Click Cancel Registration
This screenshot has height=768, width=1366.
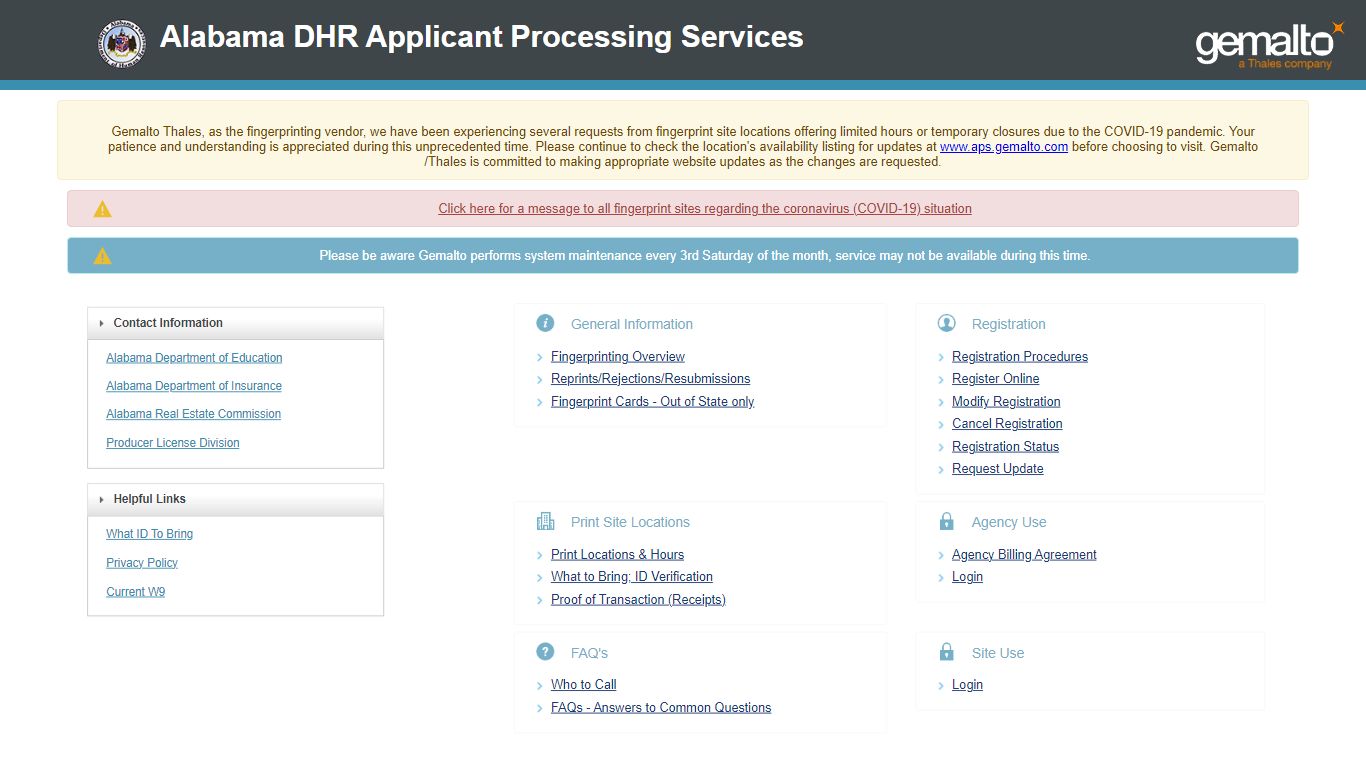(1007, 424)
